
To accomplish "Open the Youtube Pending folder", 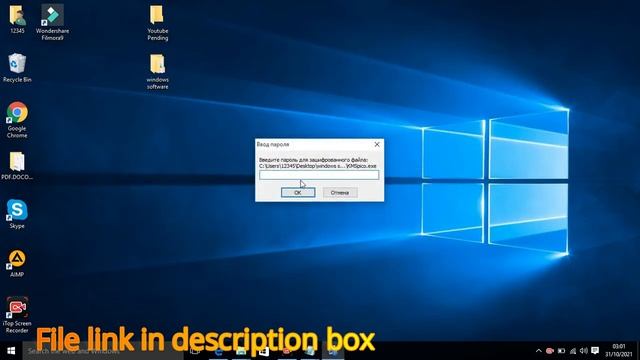I will point(158,22).
